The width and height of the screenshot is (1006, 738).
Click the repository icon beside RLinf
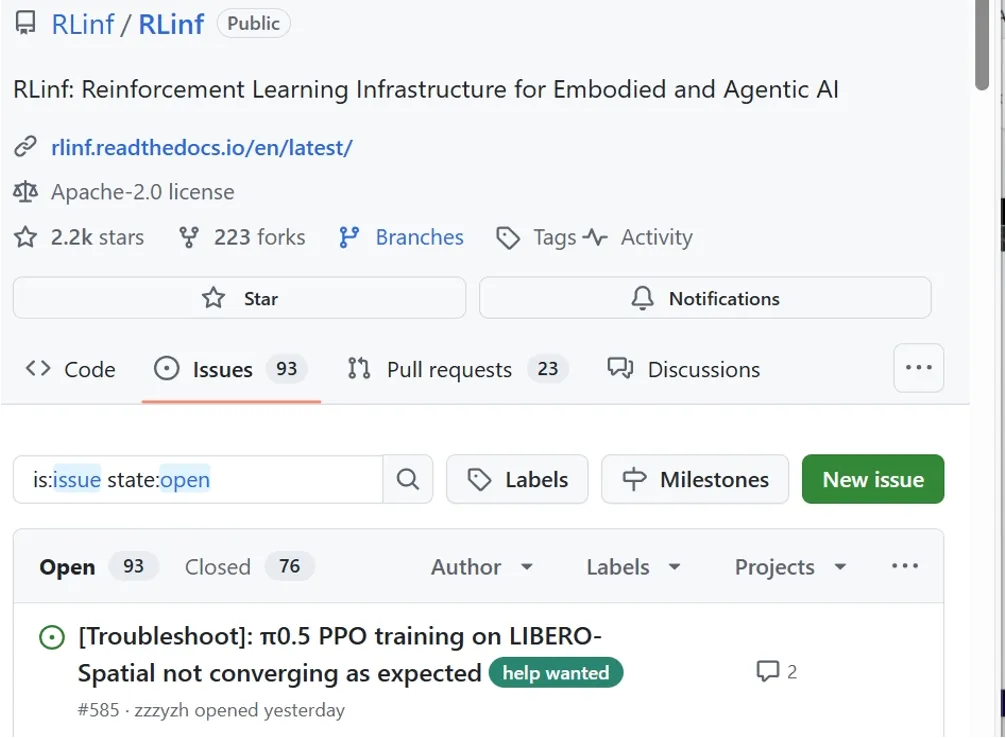(x=25, y=24)
